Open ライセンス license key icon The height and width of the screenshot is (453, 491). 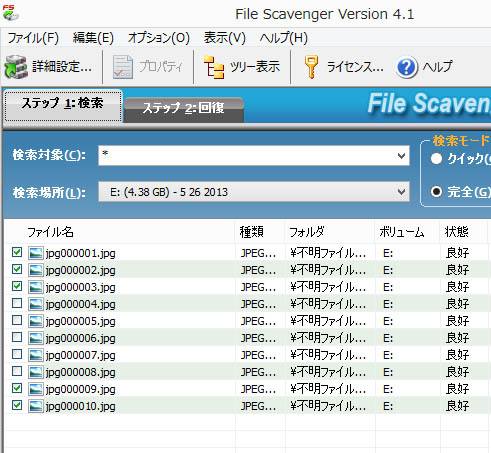click(x=311, y=67)
